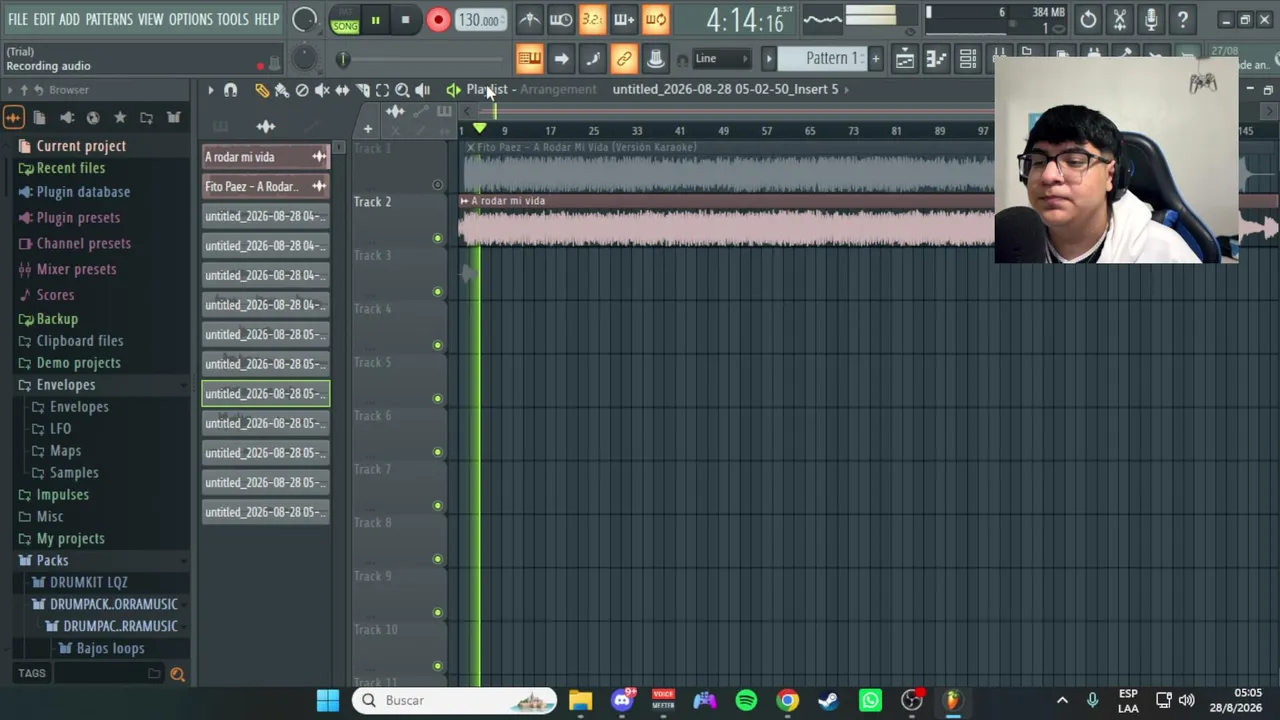Select the pencil draw tool in playlist

[262, 90]
